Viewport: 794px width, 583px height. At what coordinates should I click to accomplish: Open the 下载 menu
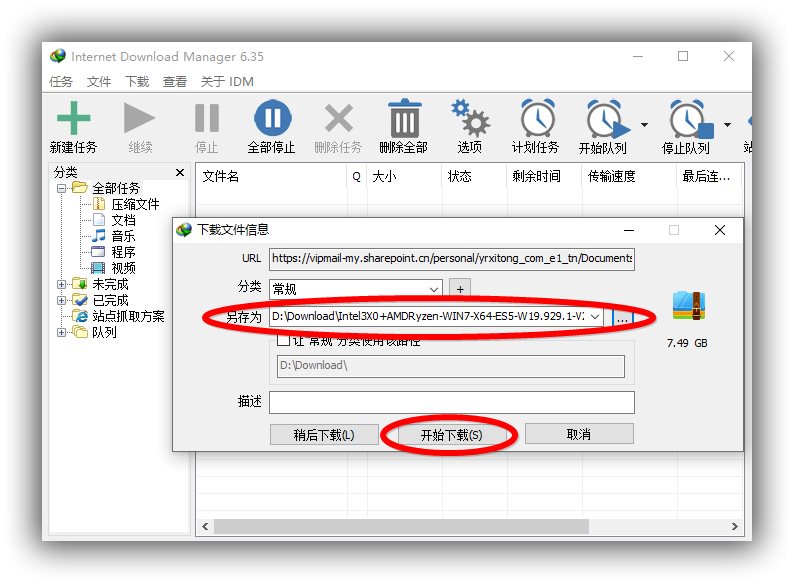(x=137, y=81)
